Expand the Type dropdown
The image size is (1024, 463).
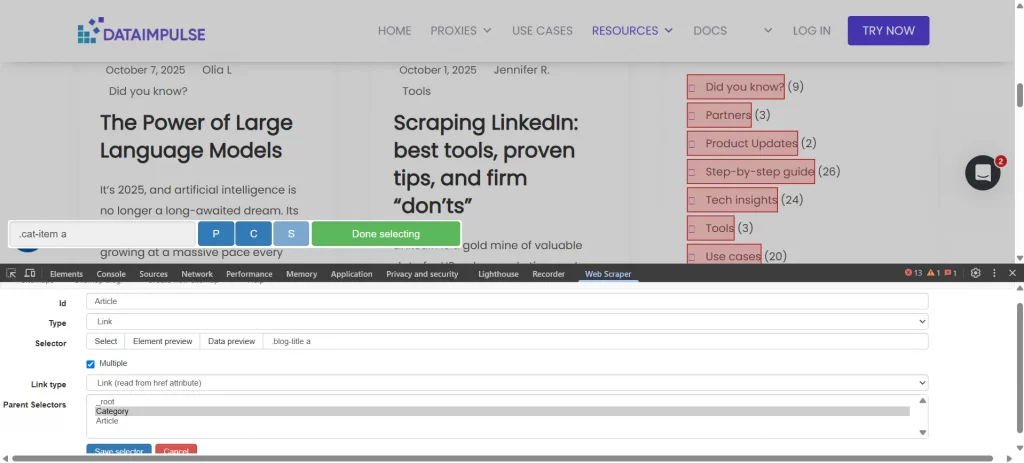click(507, 322)
